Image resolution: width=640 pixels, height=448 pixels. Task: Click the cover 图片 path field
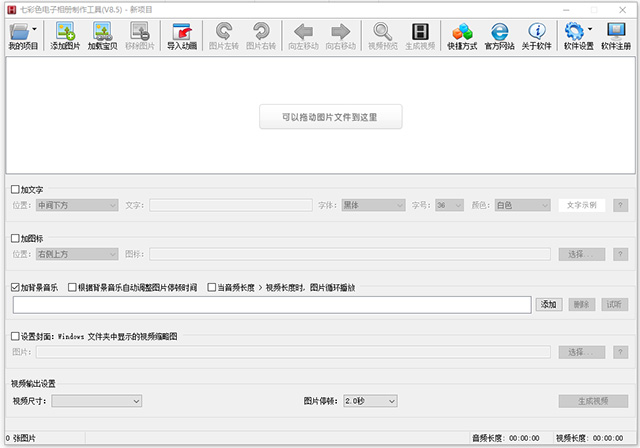pos(293,352)
